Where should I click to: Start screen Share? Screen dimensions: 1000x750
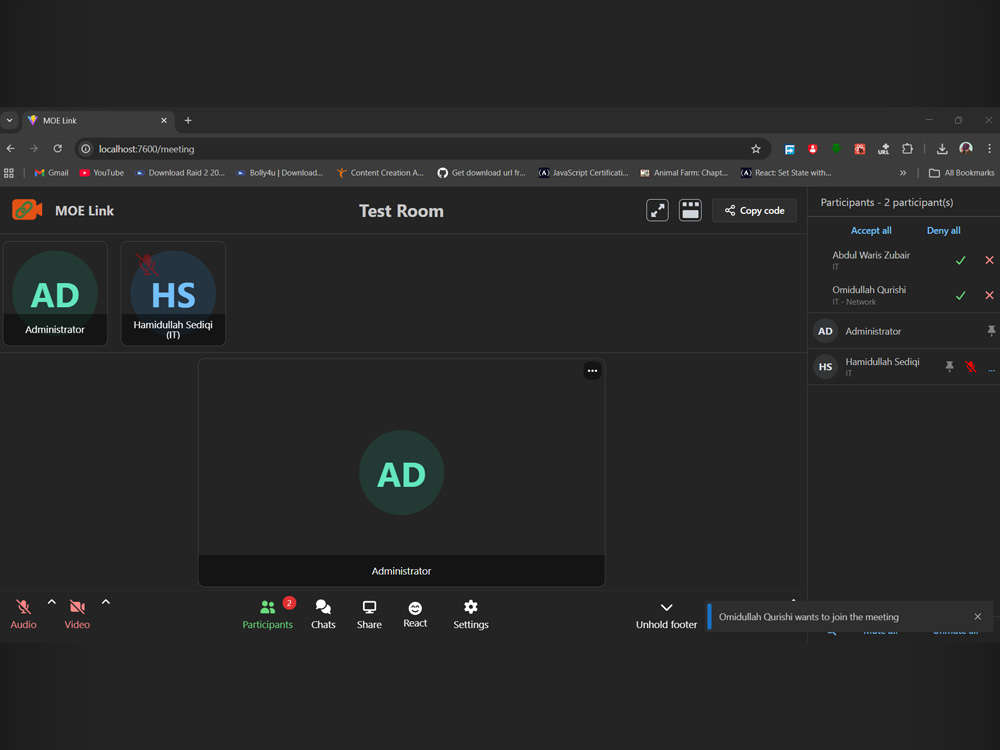click(369, 614)
